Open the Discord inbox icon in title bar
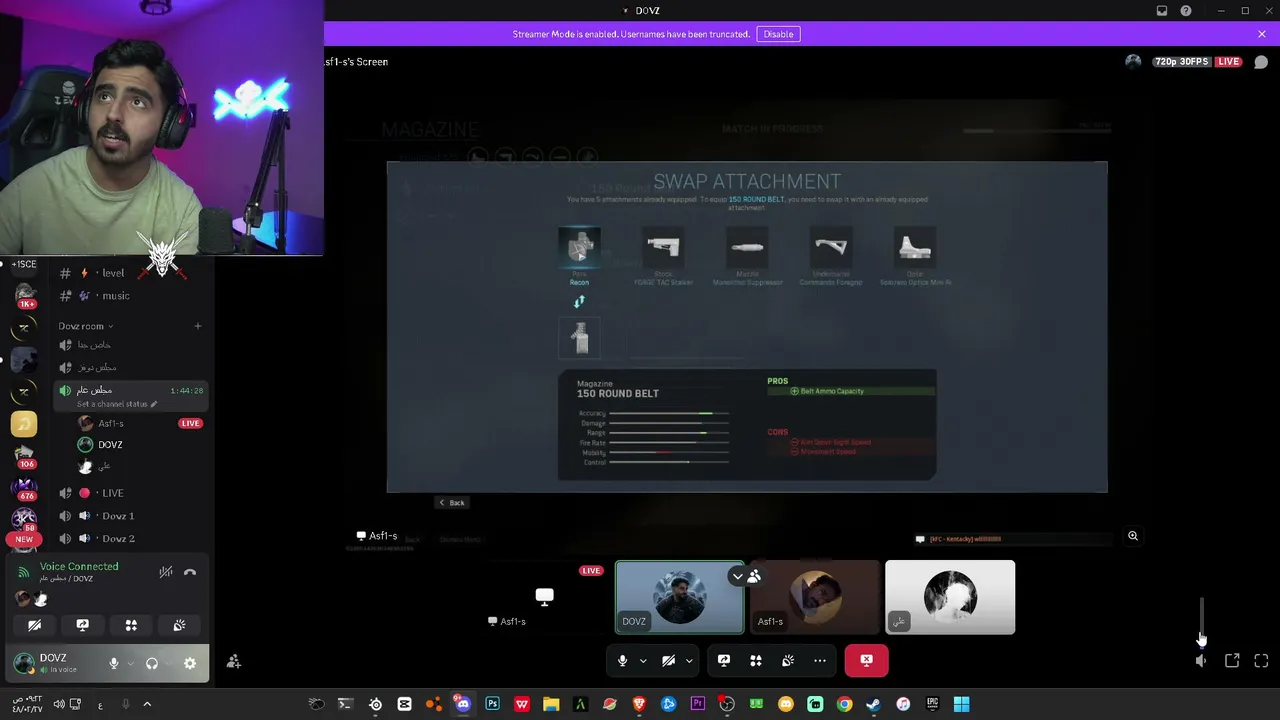1280x720 pixels. click(1162, 11)
